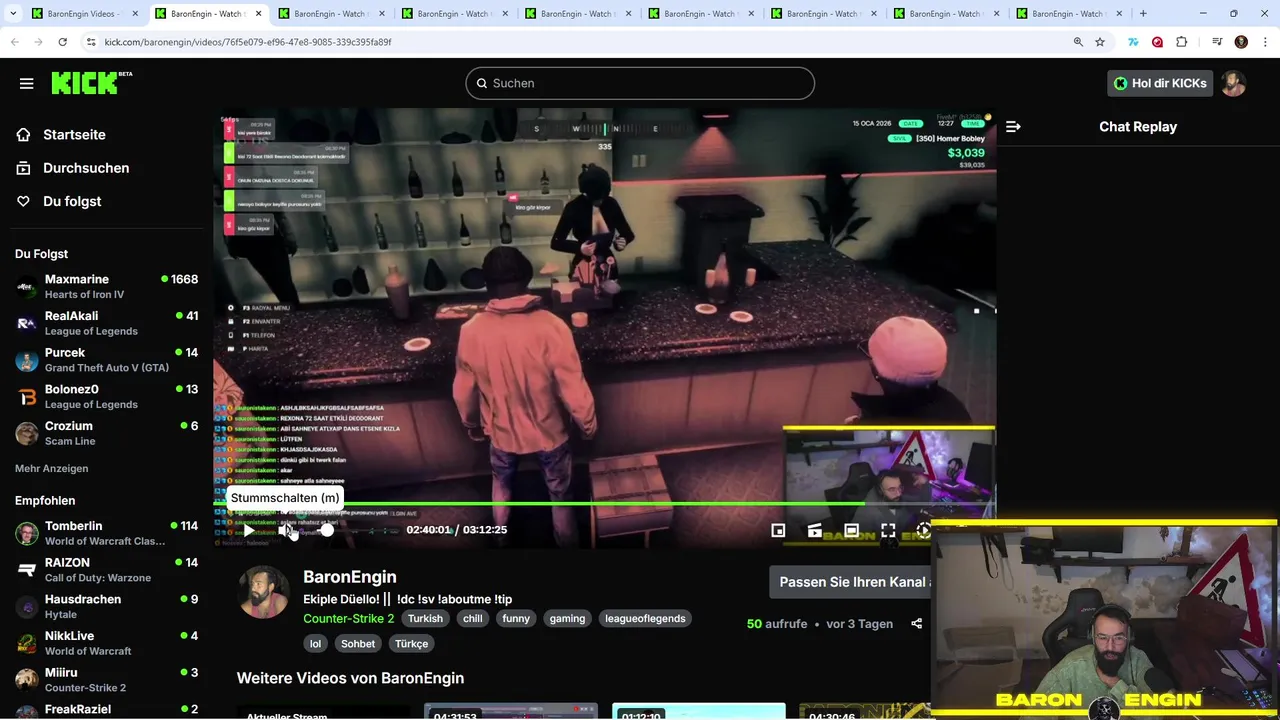The image size is (1280, 720).
Task: Mute the video with the speaker icon
Action: click(x=287, y=530)
